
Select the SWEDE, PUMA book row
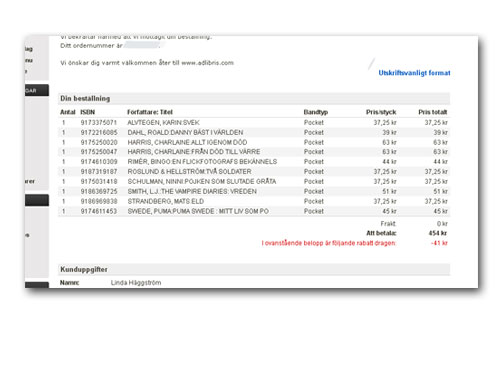pos(254,211)
